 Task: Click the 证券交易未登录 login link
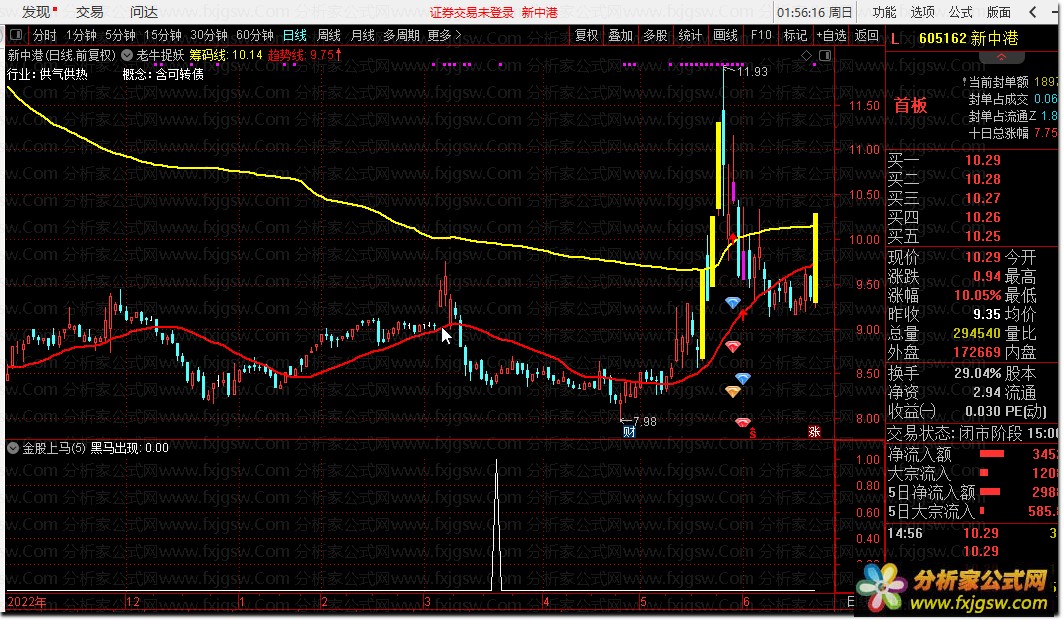[472, 13]
